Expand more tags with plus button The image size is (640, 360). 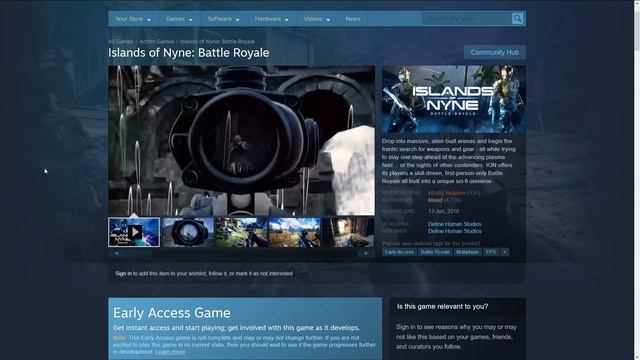point(505,252)
